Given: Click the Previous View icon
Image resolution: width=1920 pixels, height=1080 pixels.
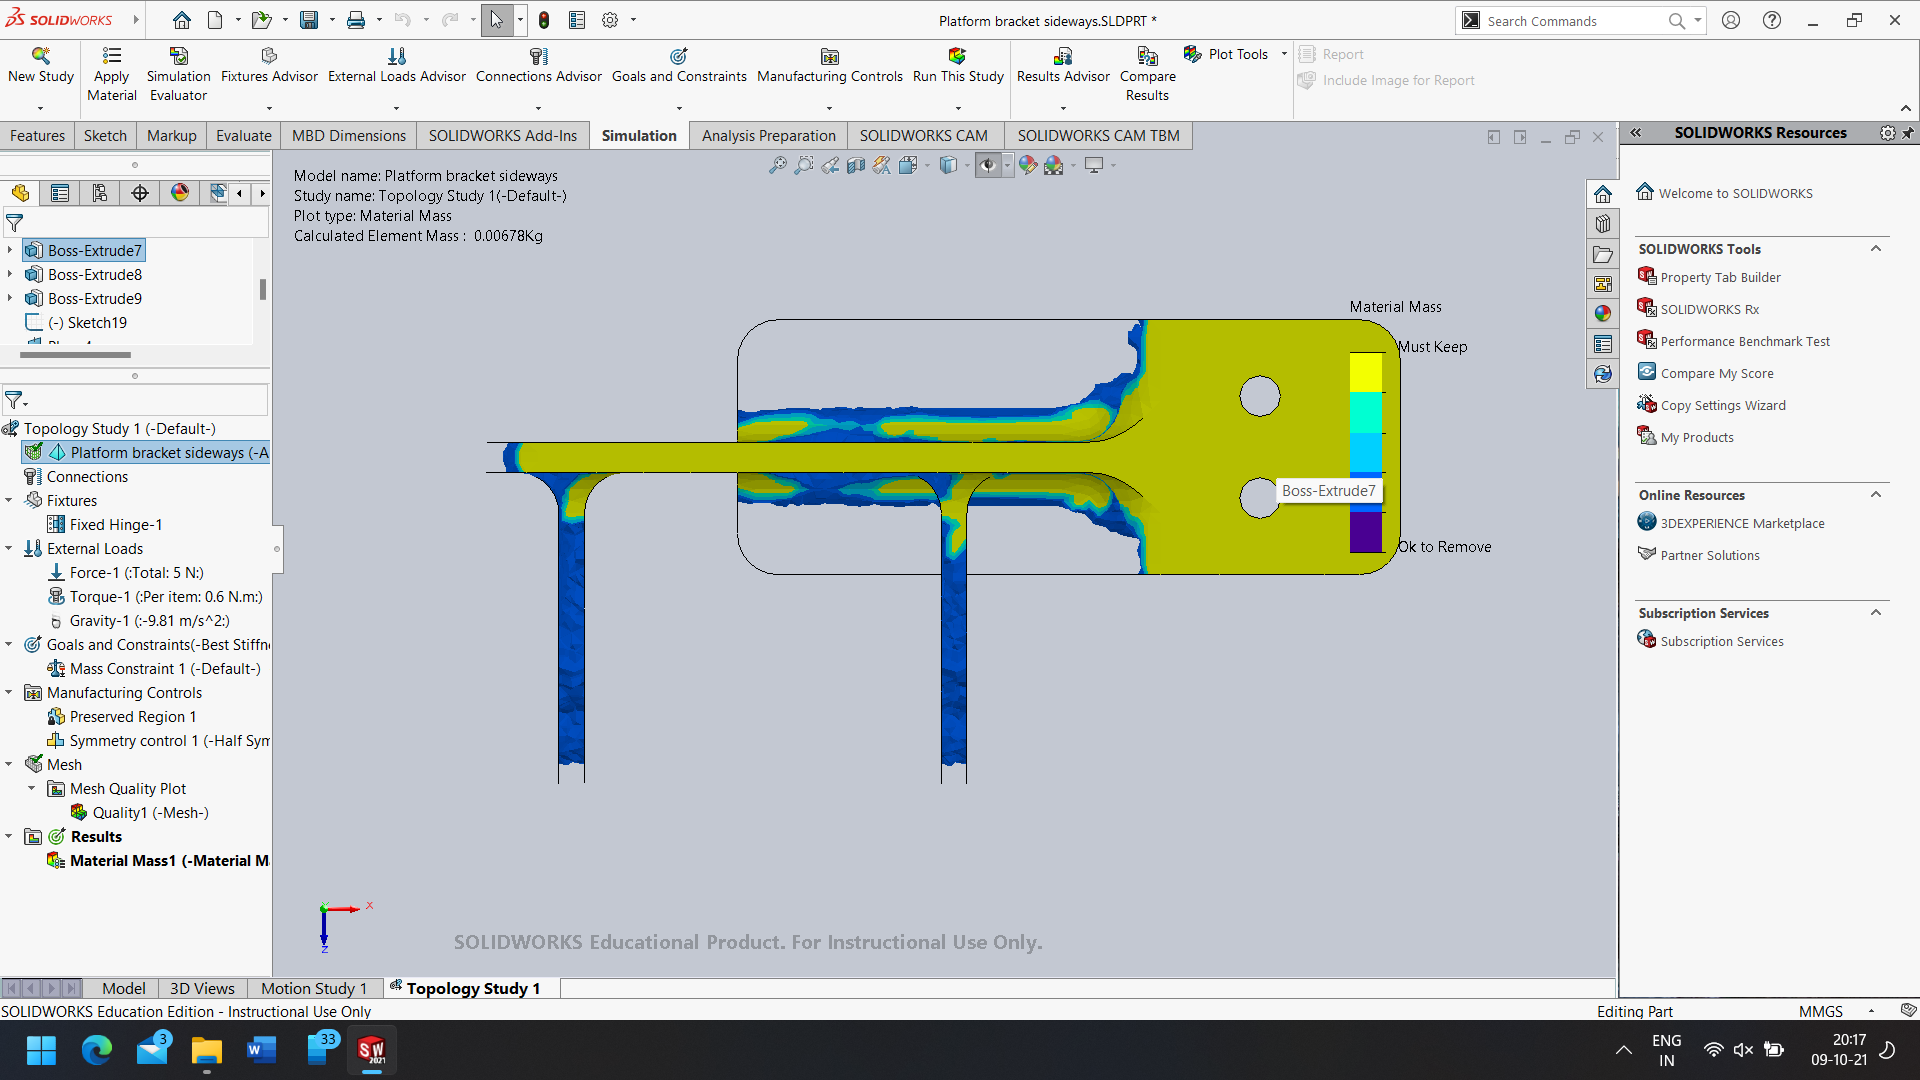Looking at the screenshot, I should click(830, 165).
